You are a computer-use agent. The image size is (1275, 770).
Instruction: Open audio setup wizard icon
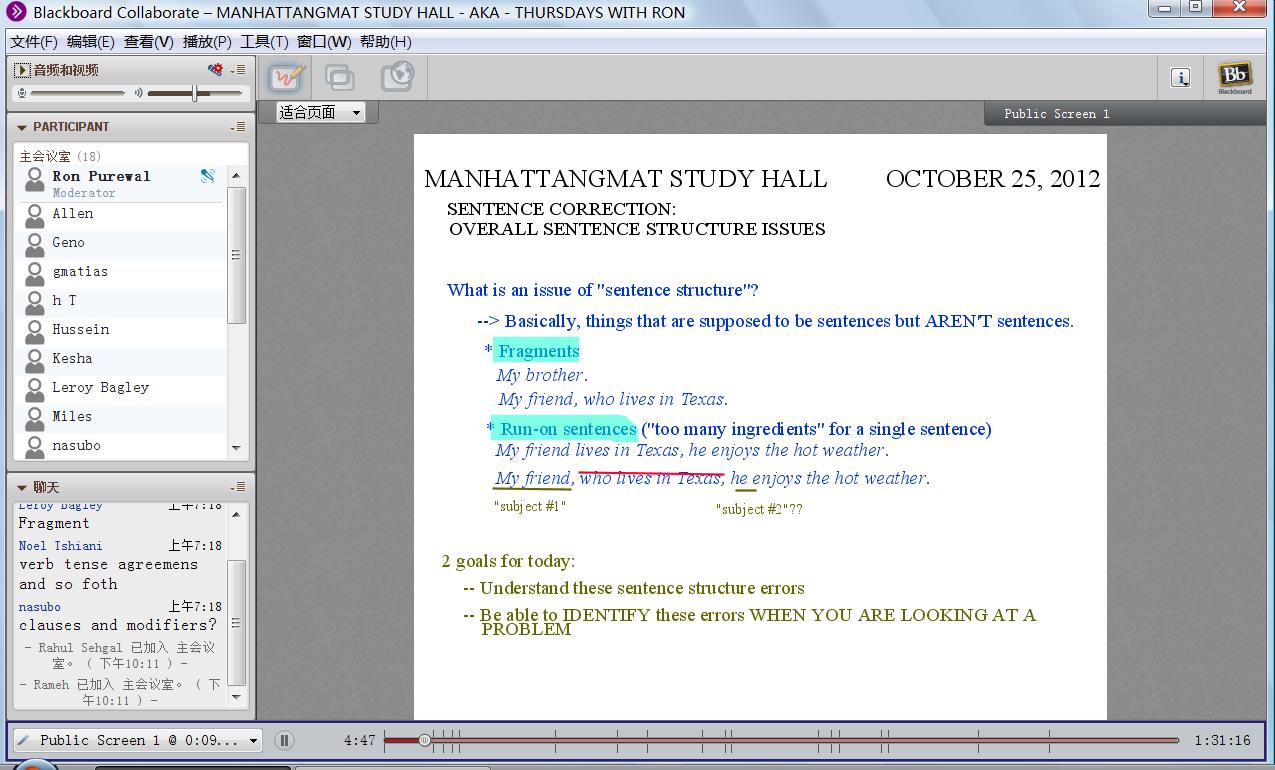(x=215, y=69)
